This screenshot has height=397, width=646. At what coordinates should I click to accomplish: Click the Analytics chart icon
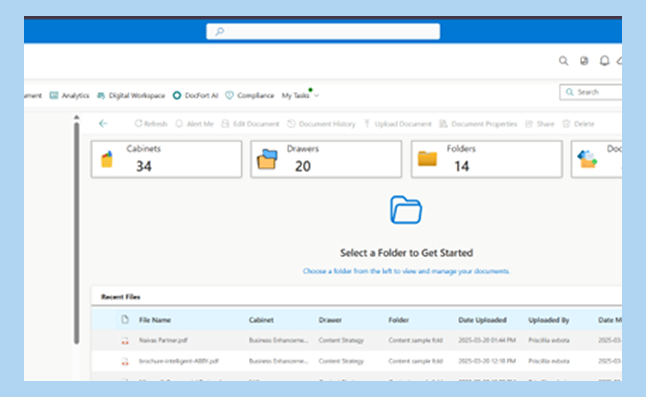coord(54,96)
